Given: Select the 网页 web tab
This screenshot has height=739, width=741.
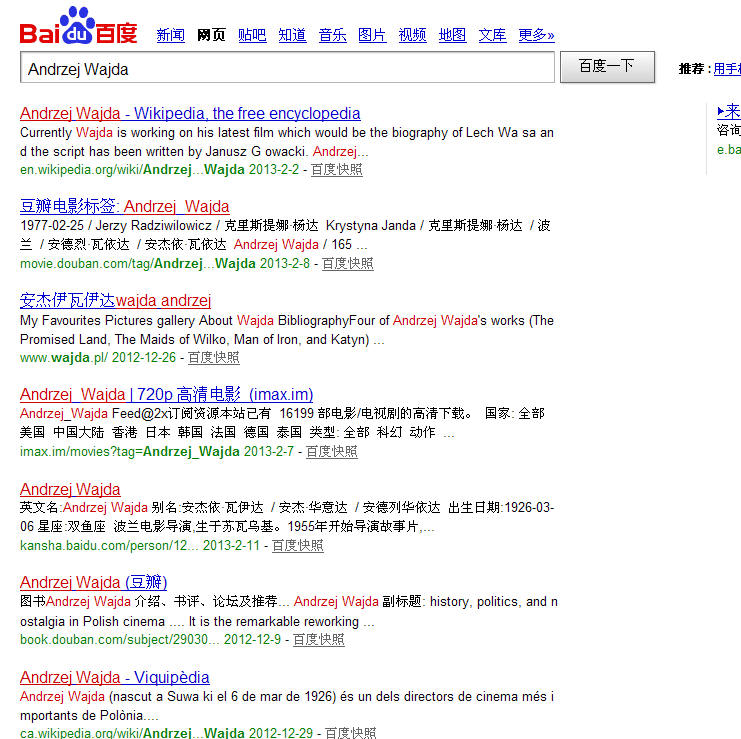Looking at the screenshot, I should (211, 35).
